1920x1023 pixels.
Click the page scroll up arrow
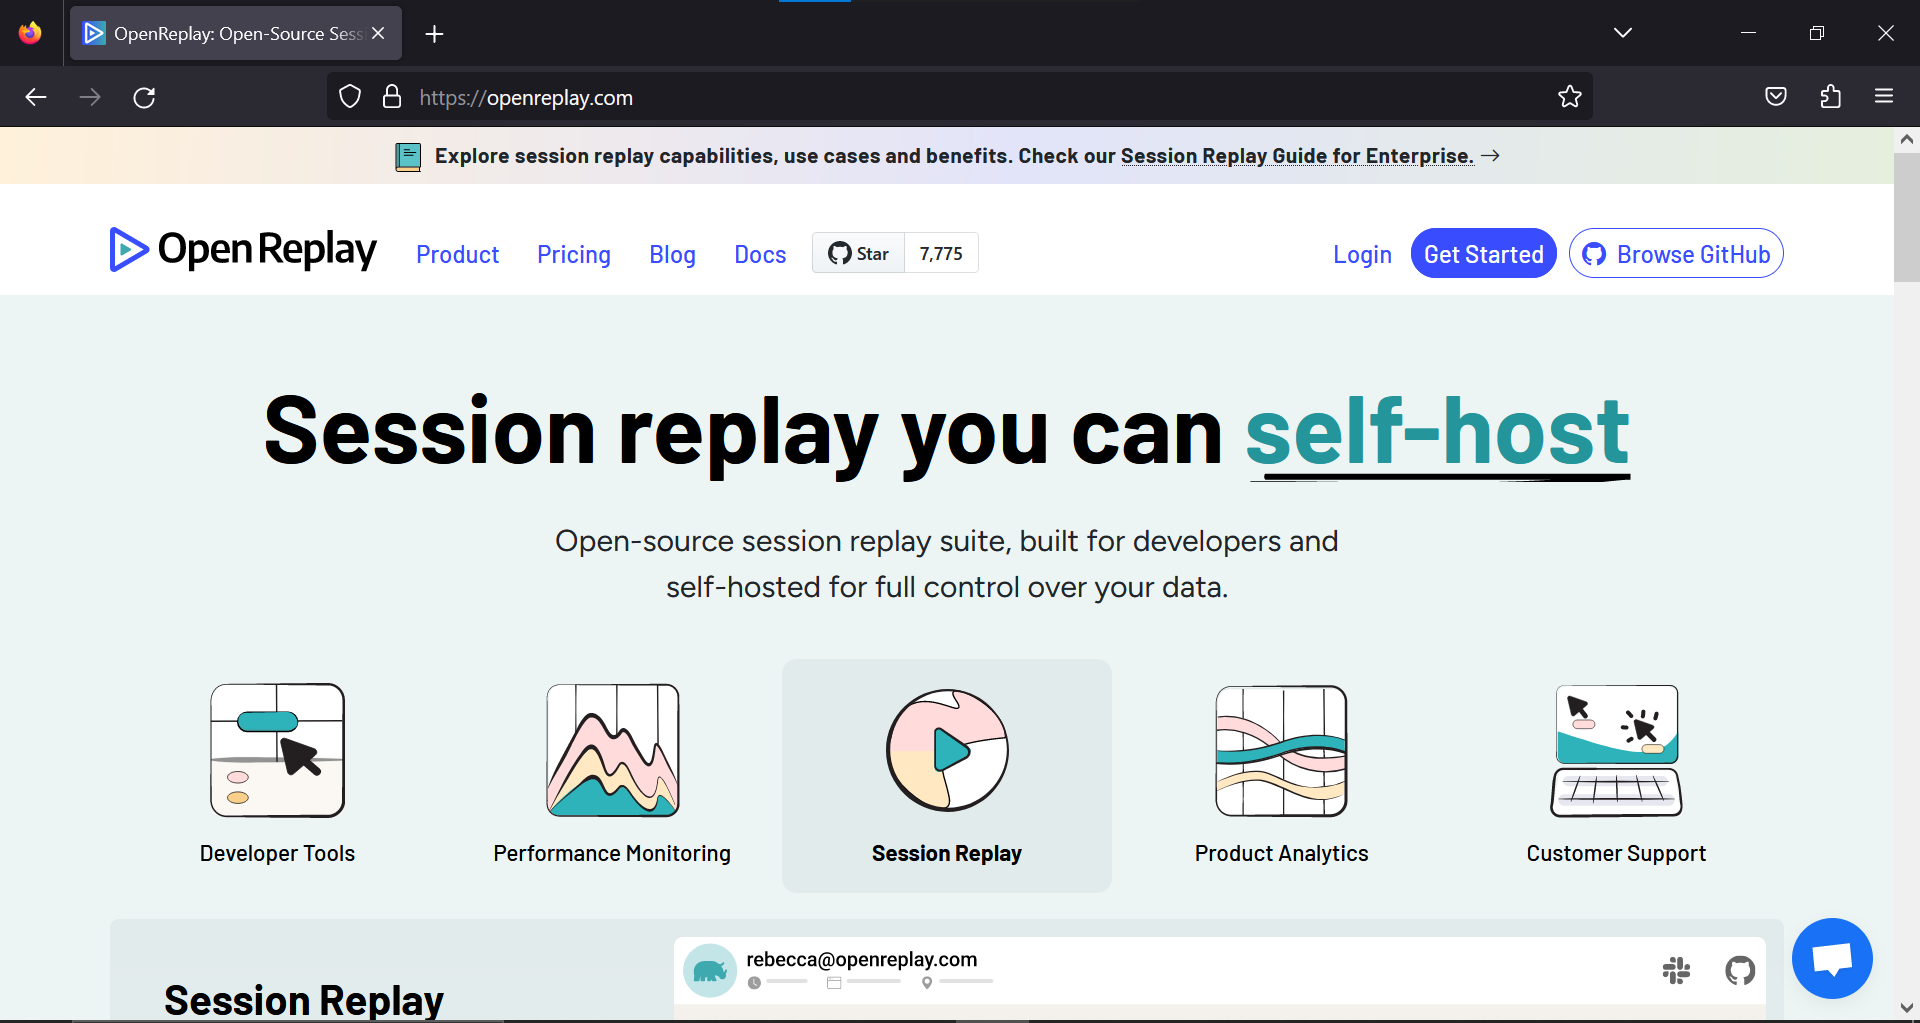[1906, 140]
